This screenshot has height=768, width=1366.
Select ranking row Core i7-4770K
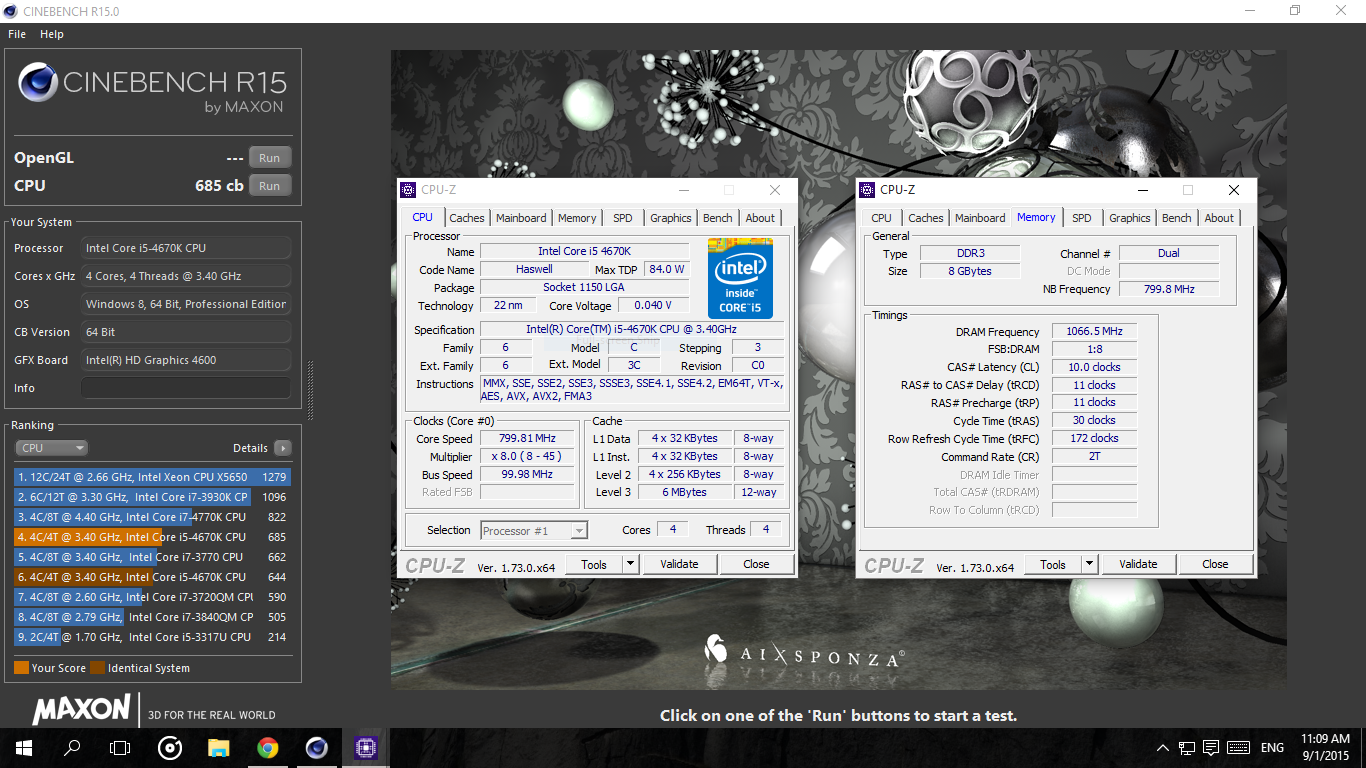pos(152,517)
